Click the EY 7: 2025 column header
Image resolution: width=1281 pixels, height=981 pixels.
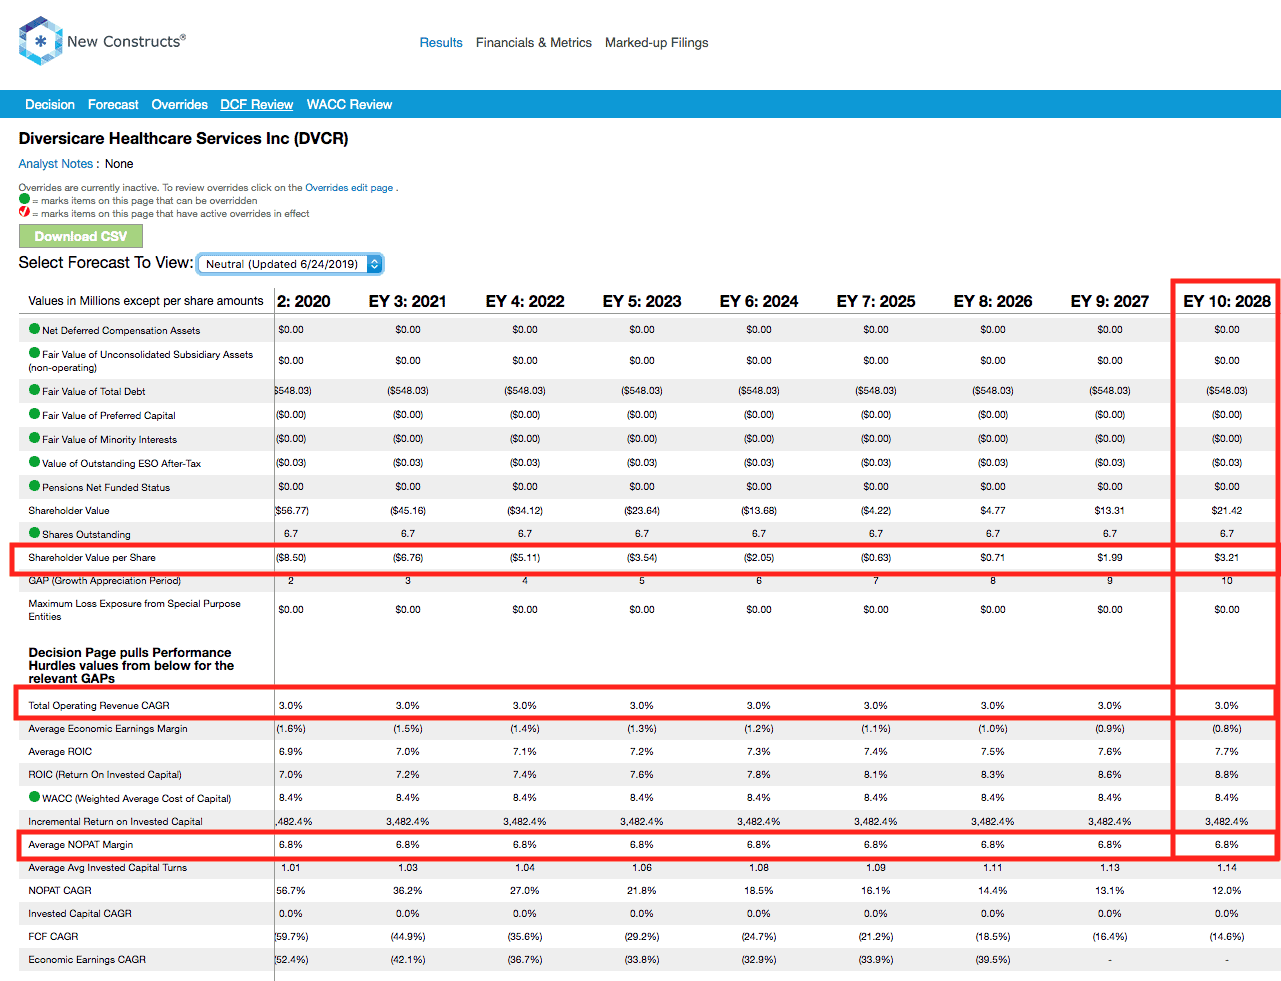[x=876, y=301]
